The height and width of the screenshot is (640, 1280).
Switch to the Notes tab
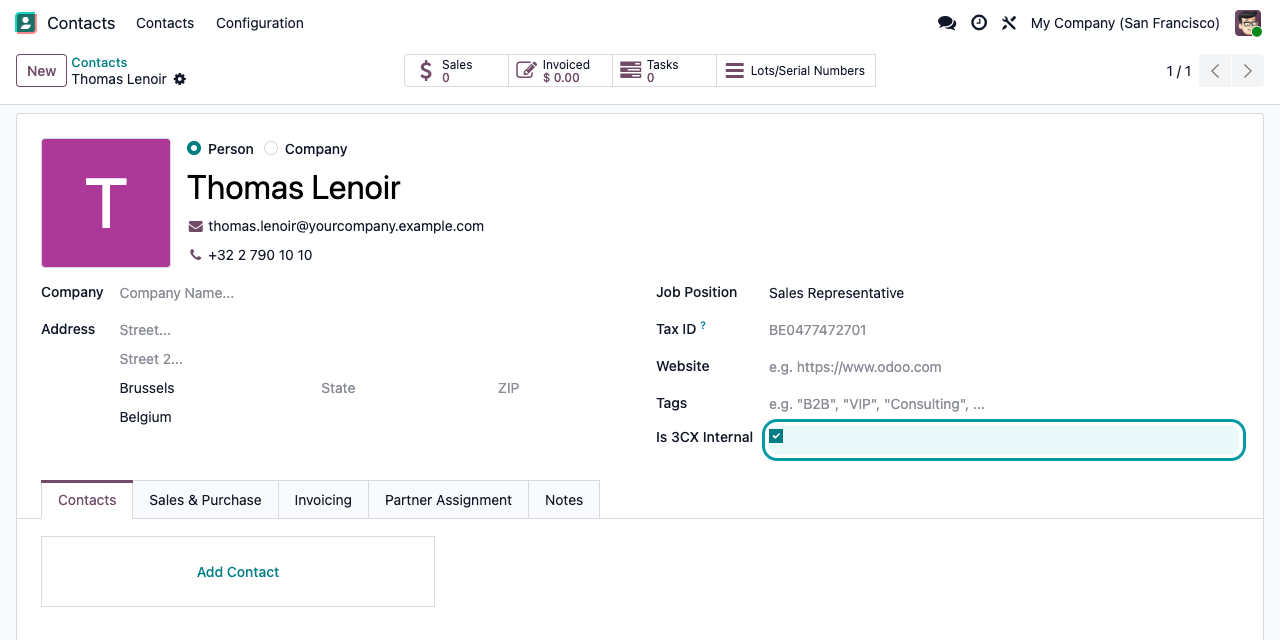(564, 500)
